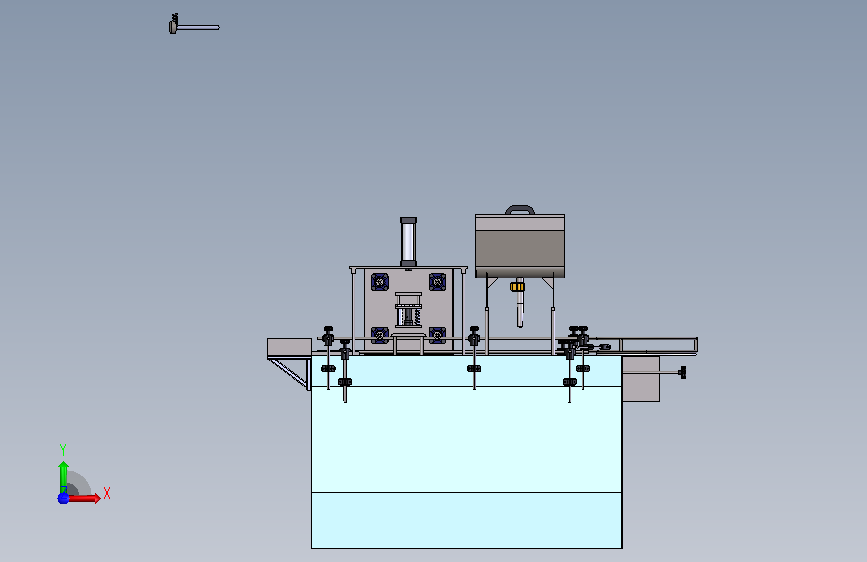The width and height of the screenshot is (867, 562).
Task: Click the blue Z axis ball of the triad
Action: 63,498
